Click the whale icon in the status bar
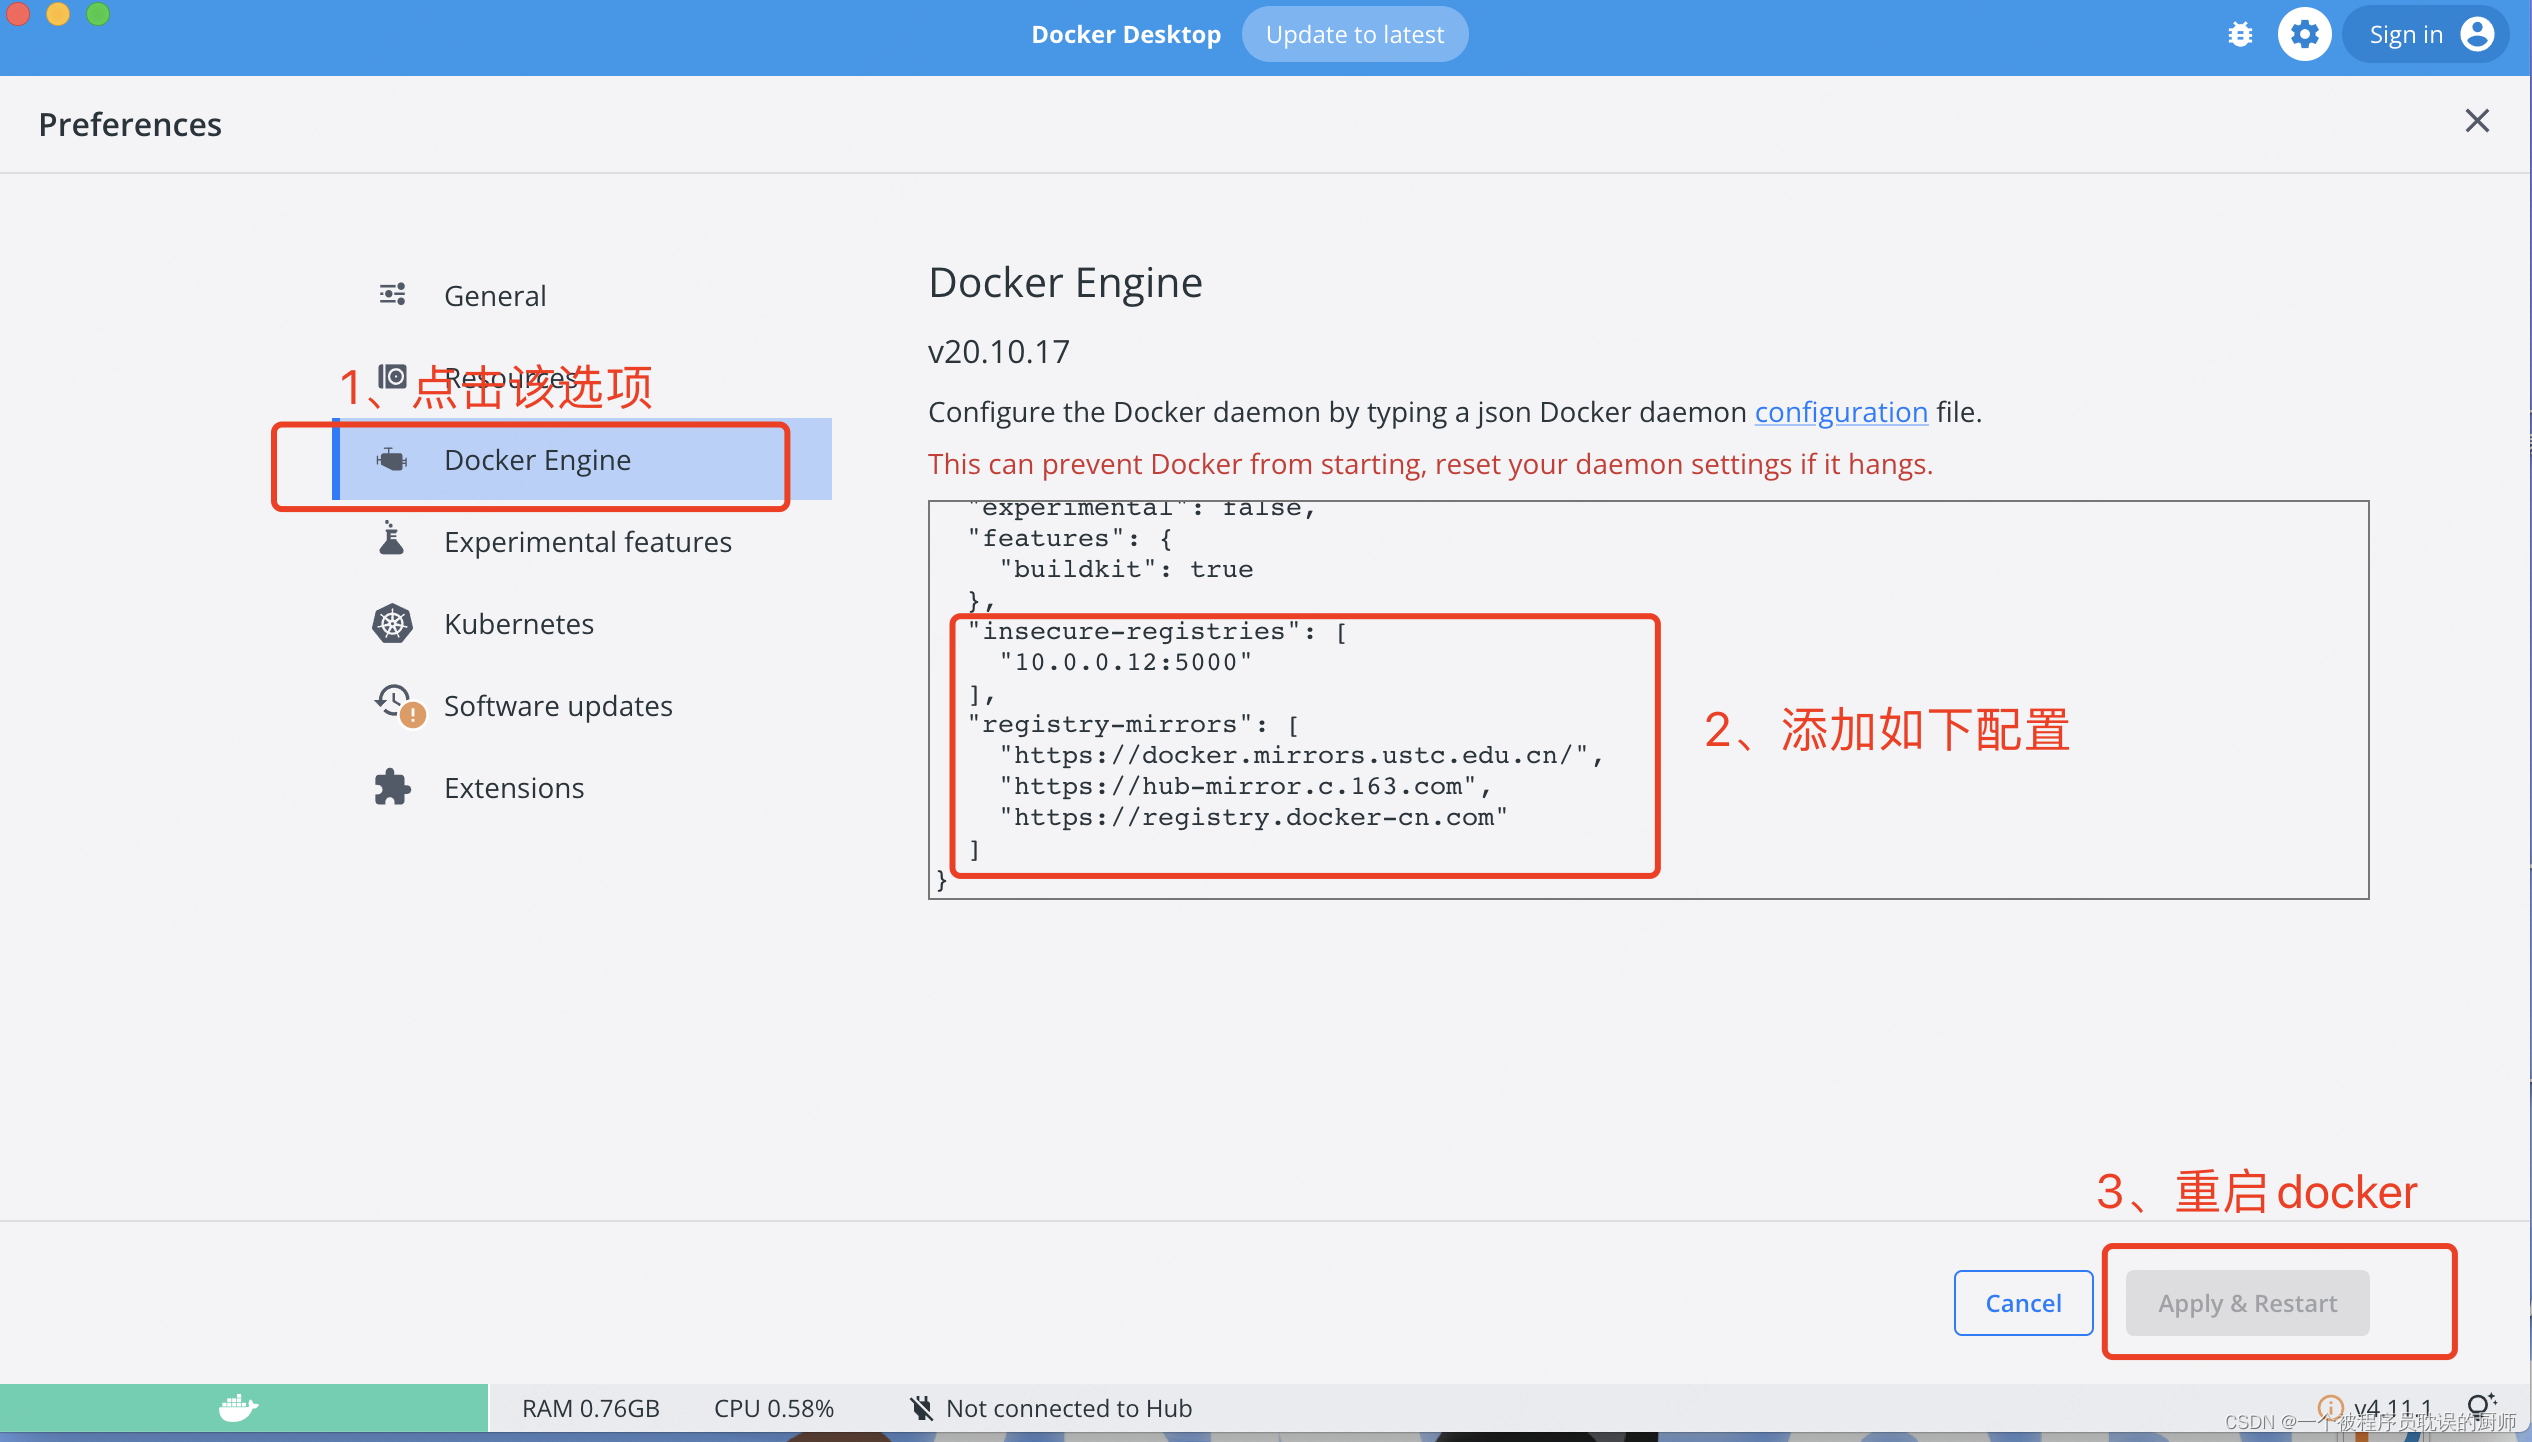2532x1442 pixels. coord(237,1407)
